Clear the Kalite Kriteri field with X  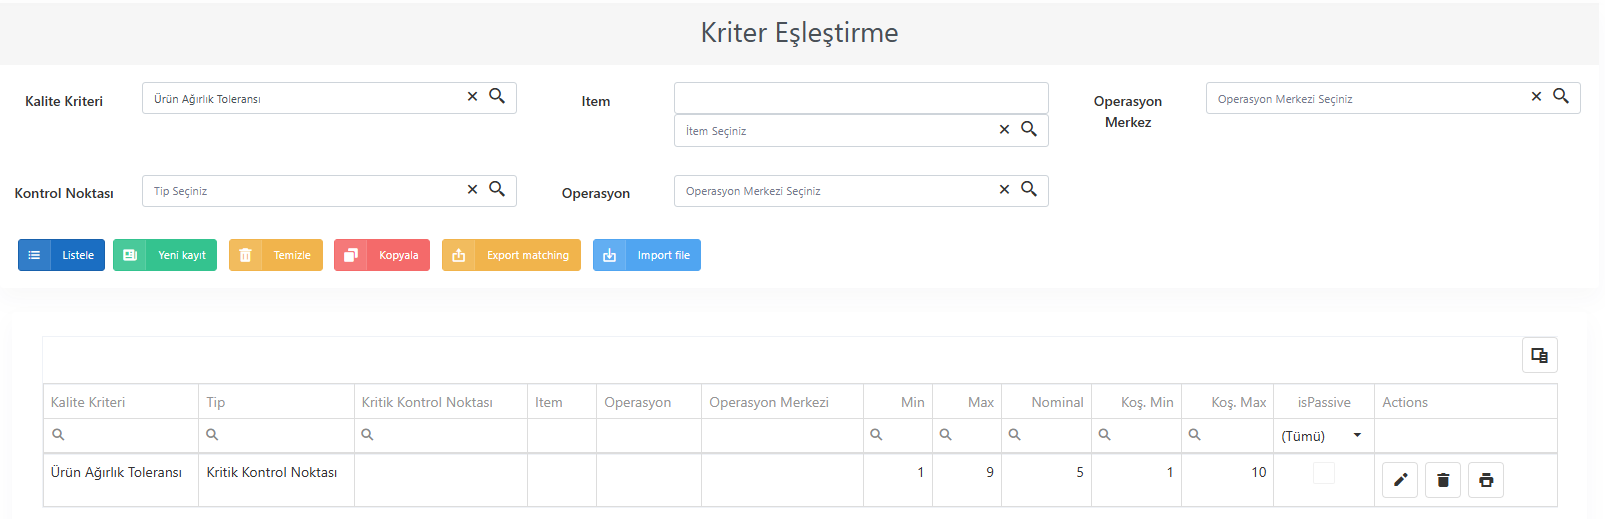pyautogui.click(x=472, y=97)
